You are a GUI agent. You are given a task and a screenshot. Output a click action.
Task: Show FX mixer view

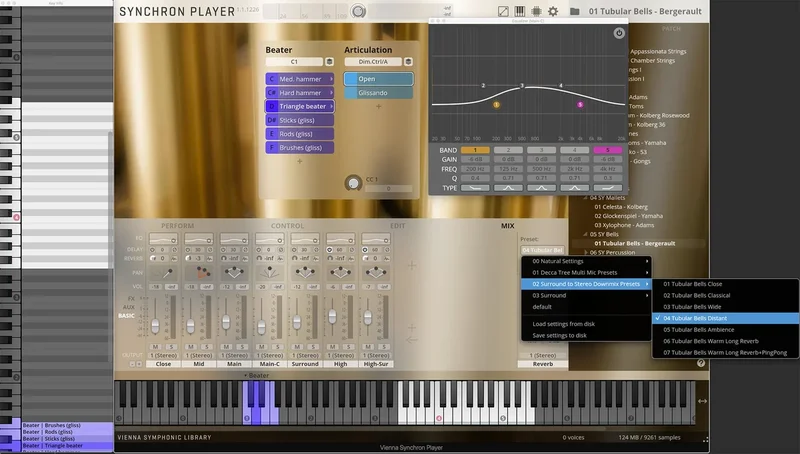pyautogui.click(x=131, y=298)
